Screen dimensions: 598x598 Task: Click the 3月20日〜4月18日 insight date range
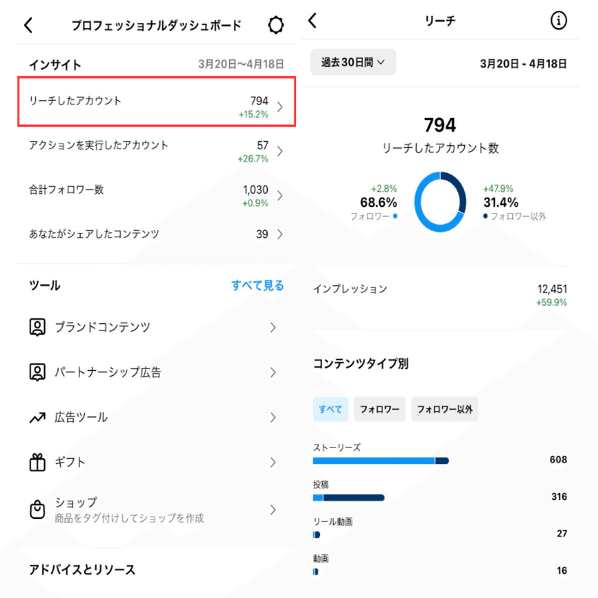click(241, 64)
